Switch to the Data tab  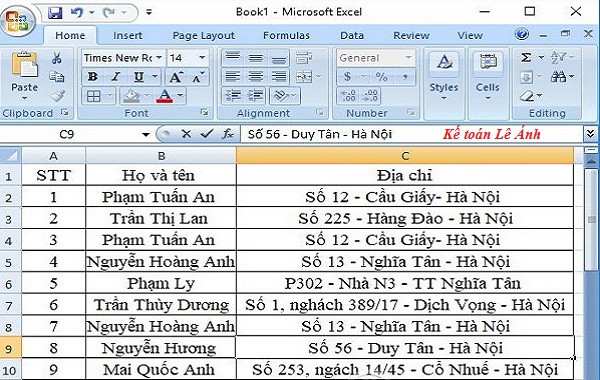(352, 36)
